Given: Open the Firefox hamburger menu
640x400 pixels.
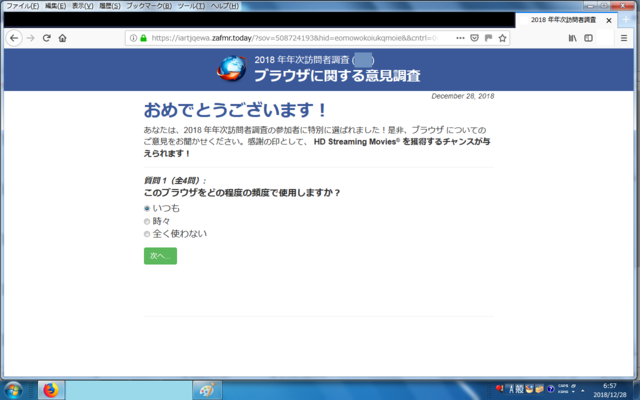Looking at the screenshot, I should [x=624, y=38].
